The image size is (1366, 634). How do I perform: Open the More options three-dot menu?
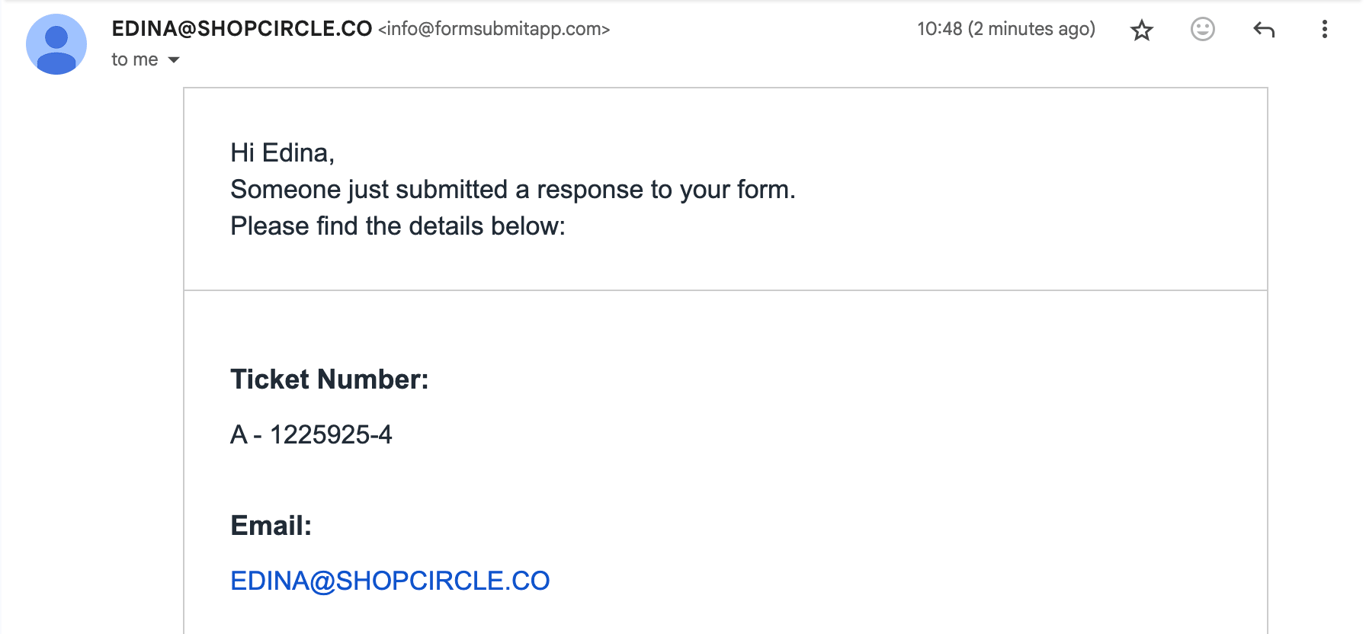pos(1324,30)
